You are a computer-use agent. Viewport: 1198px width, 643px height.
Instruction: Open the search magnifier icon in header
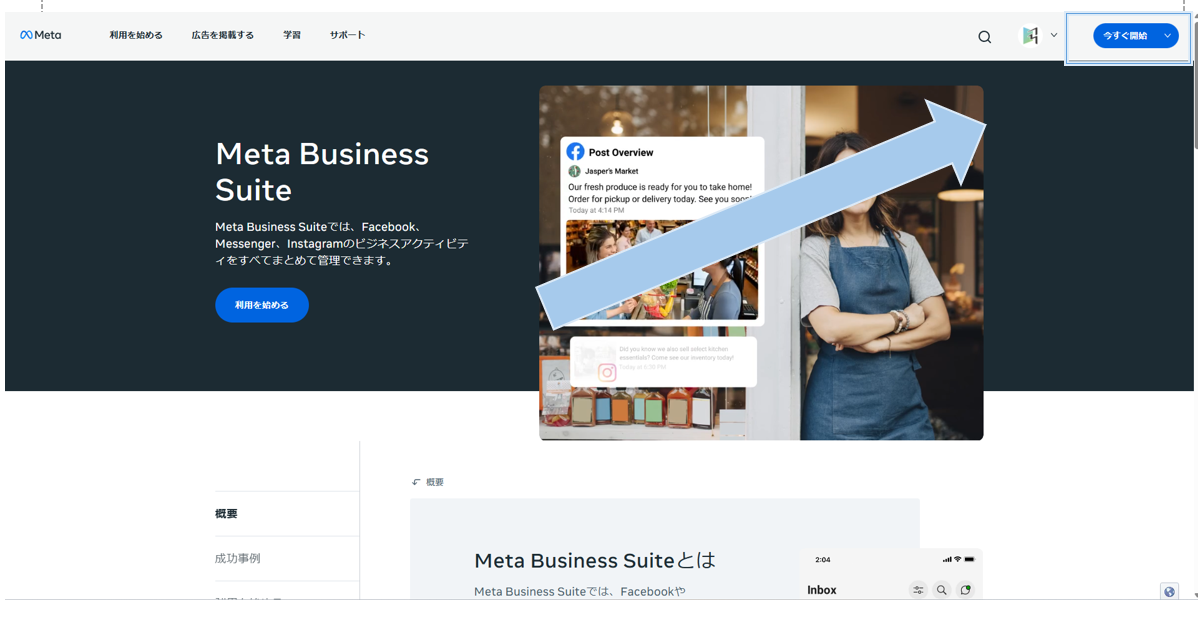tap(984, 37)
